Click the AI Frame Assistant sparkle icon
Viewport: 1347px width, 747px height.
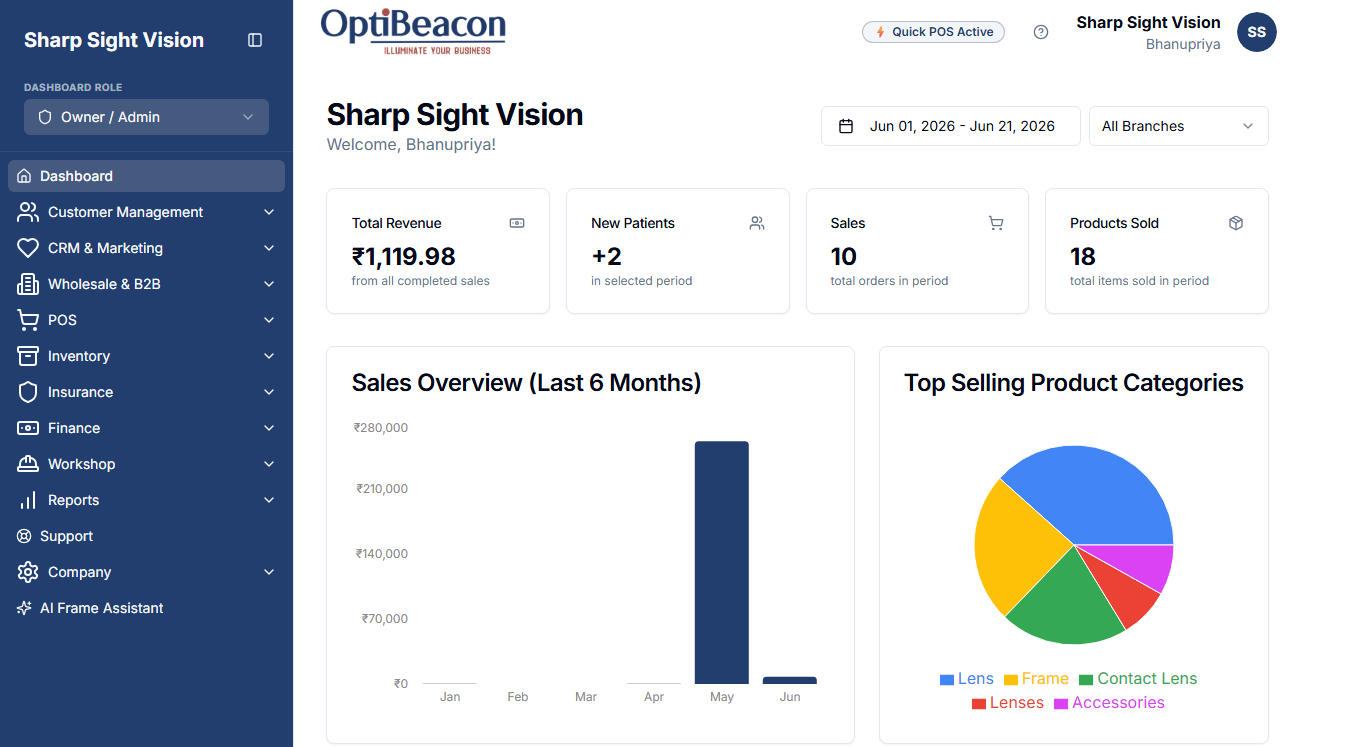pos(24,608)
